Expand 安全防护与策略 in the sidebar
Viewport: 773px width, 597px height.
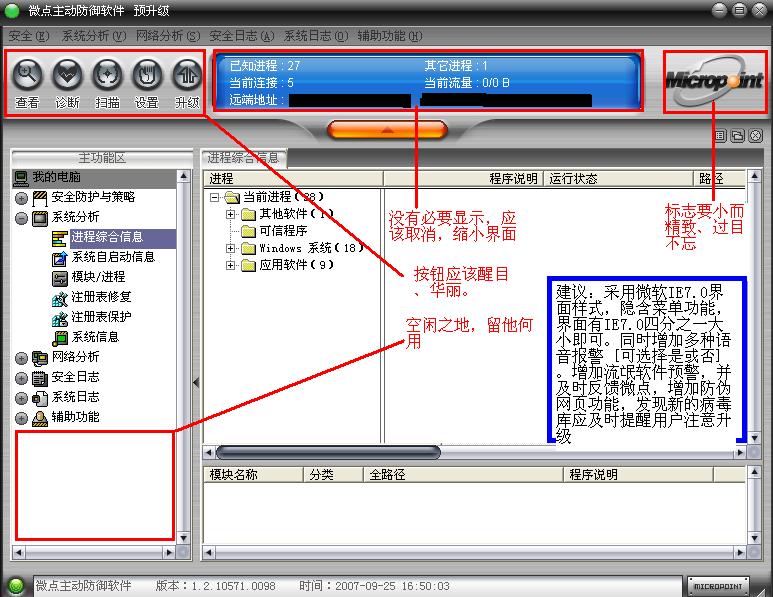pyautogui.click(x=21, y=197)
